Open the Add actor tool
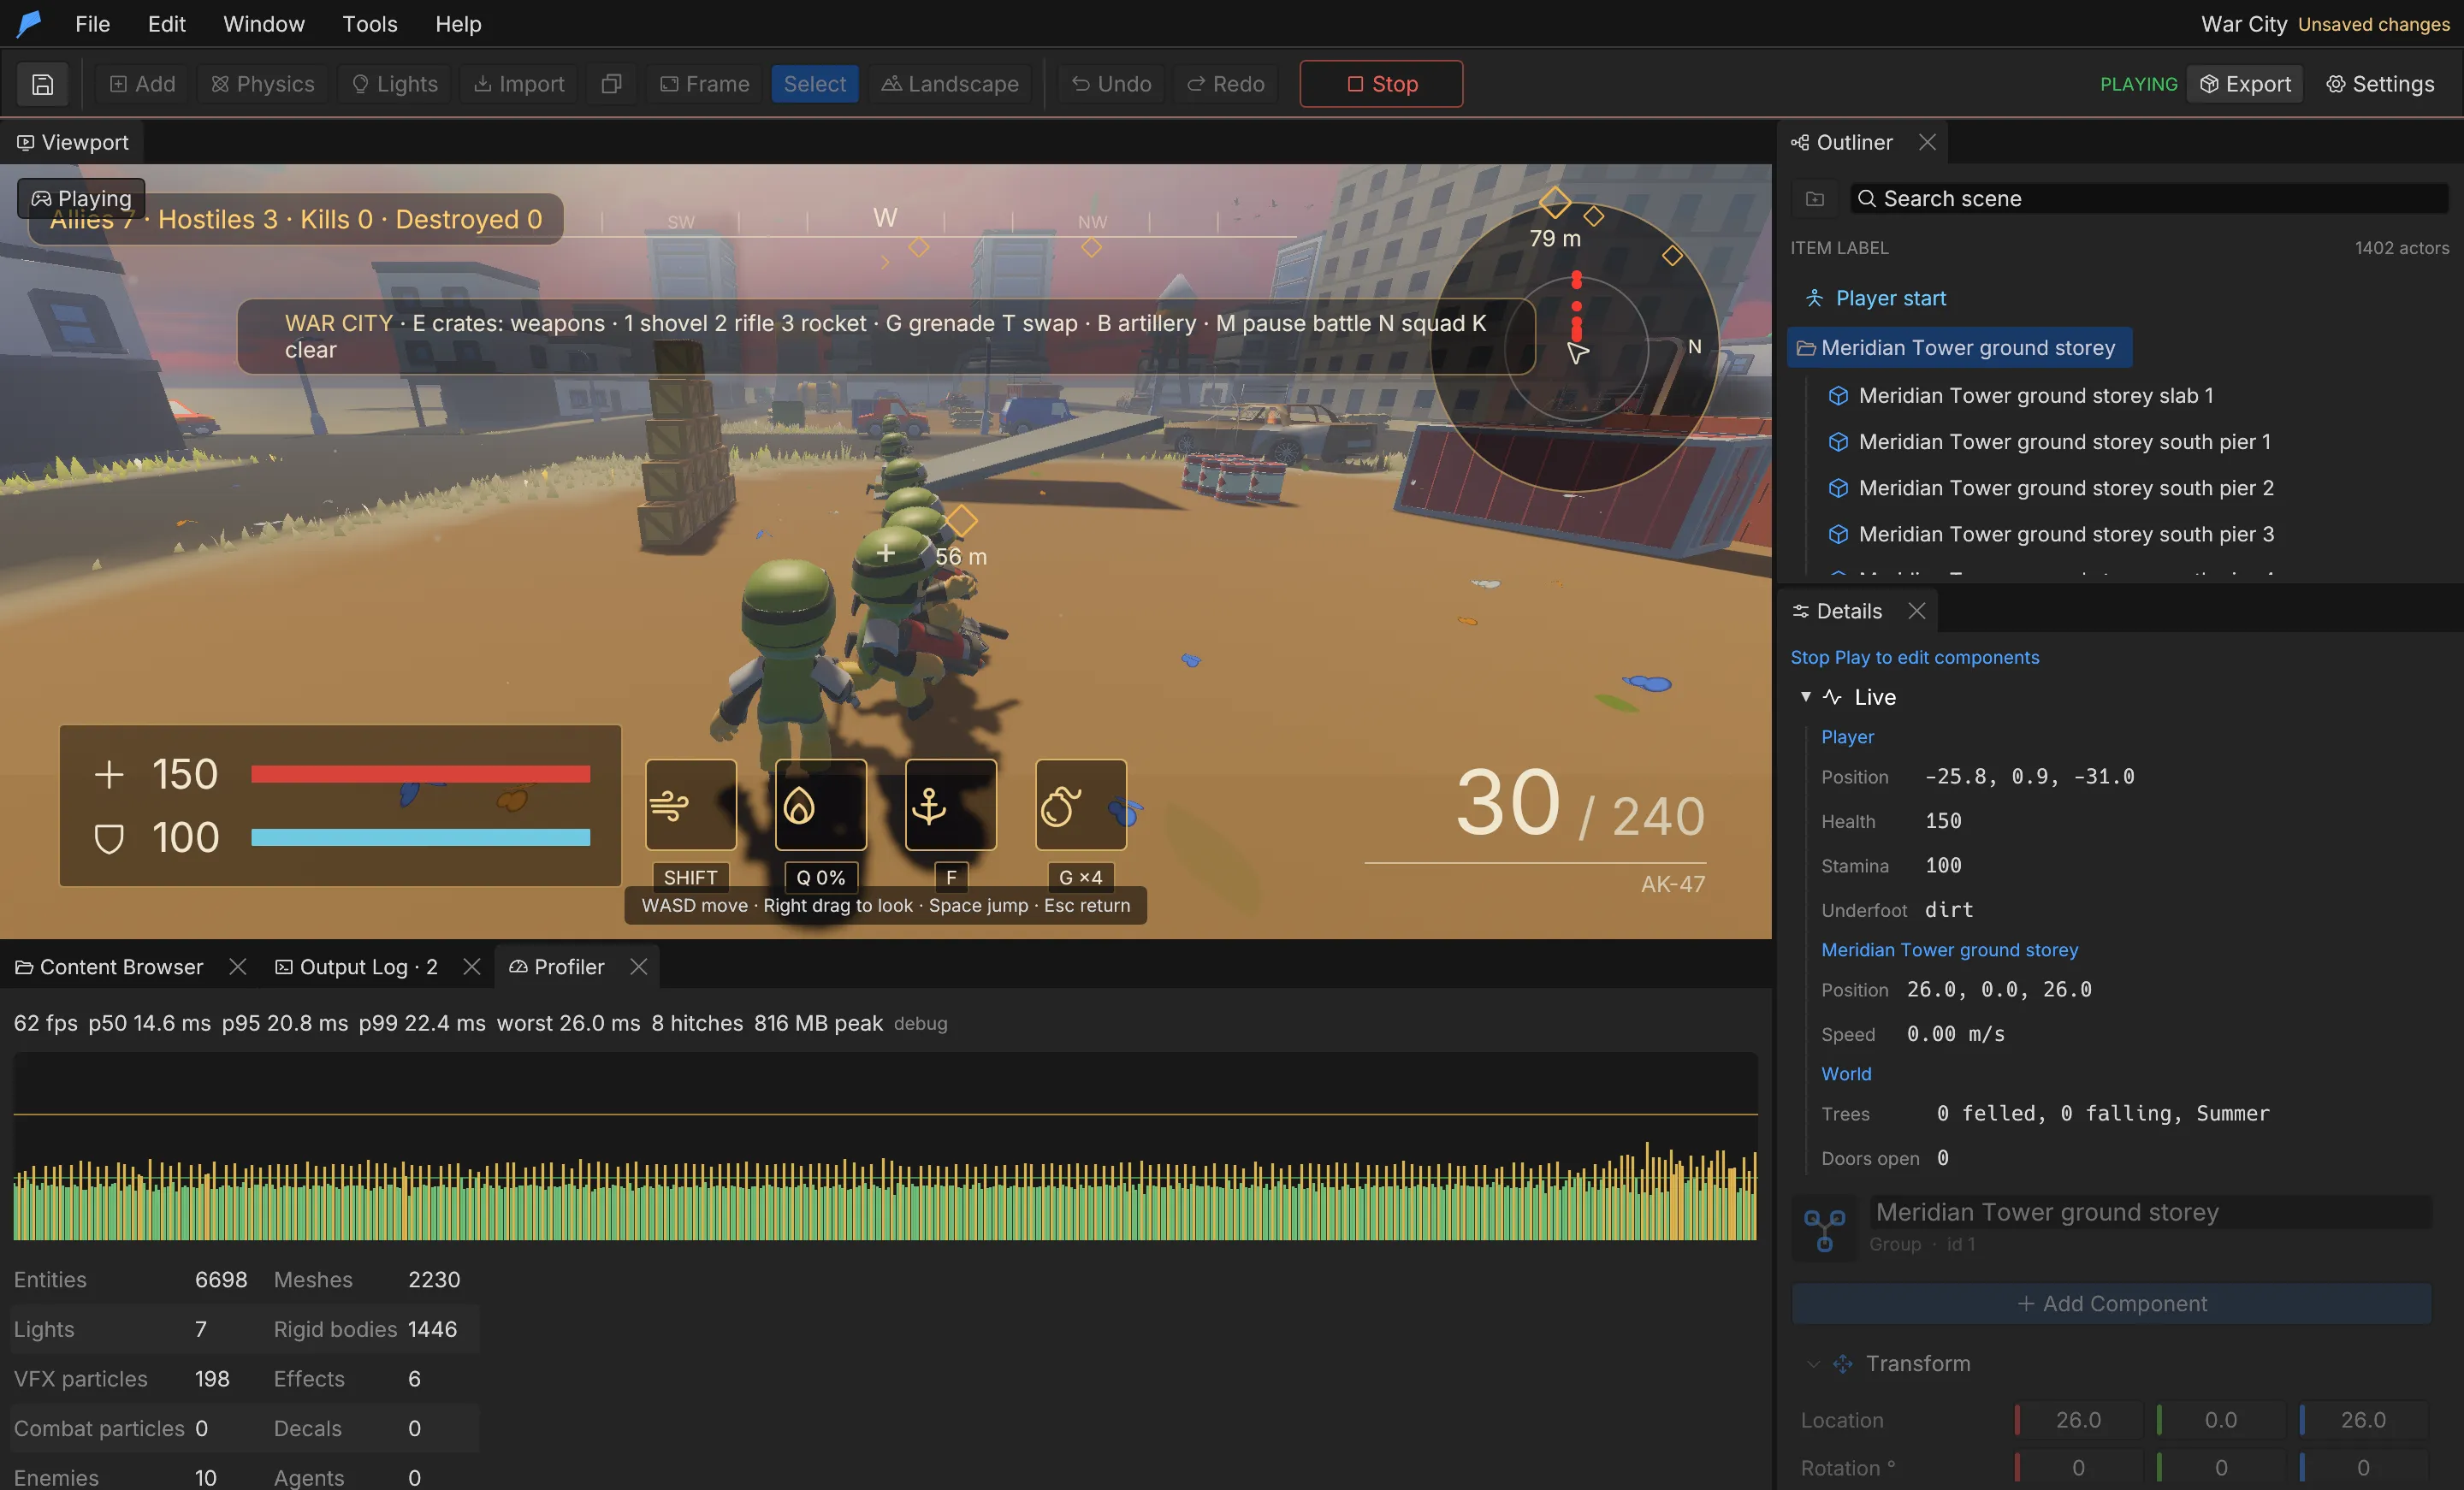2464x1490 pixels. click(142, 84)
